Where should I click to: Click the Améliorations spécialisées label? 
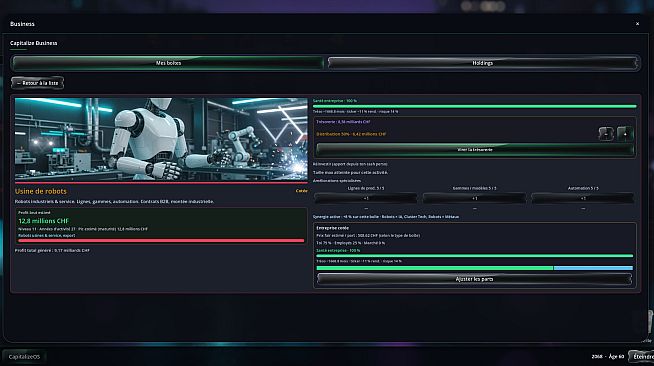[337, 180]
